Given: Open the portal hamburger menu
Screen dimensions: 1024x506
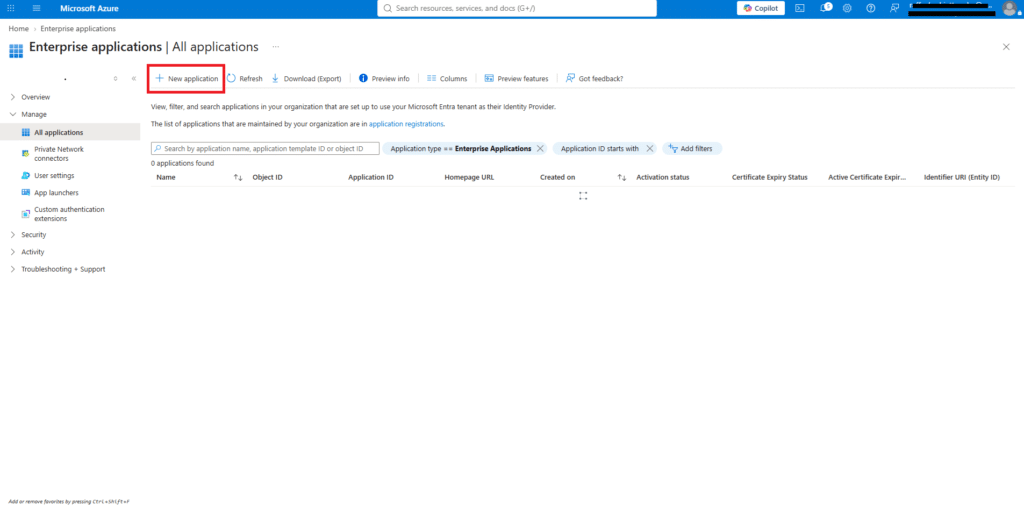Looking at the screenshot, I should (x=36, y=8).
